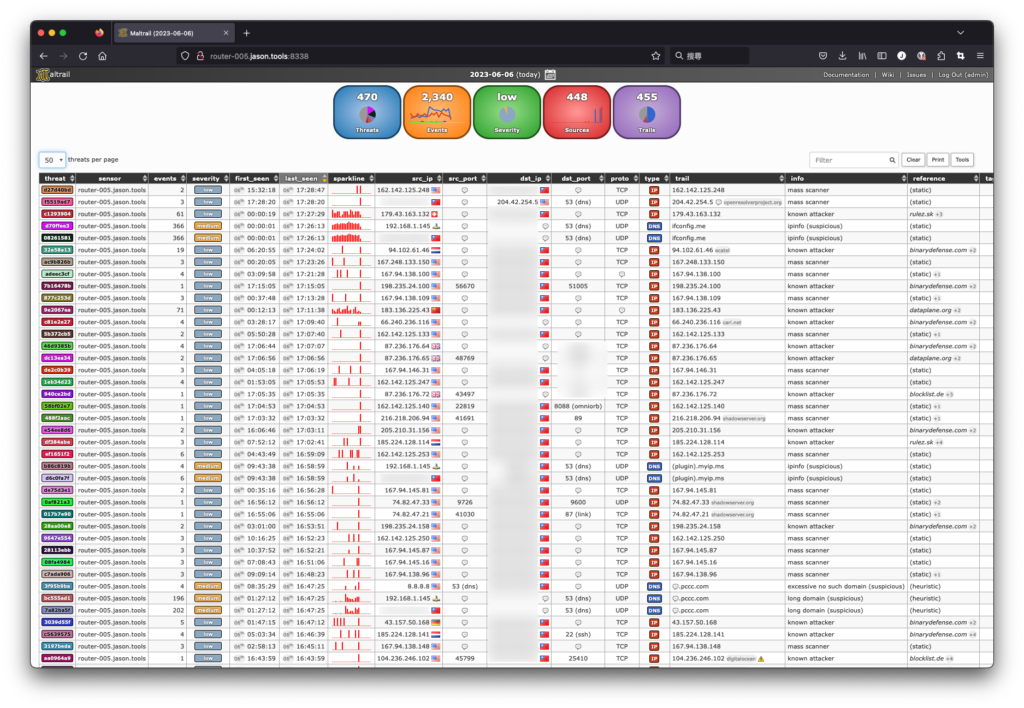Focus the browser search box
The width and height of the screenshot is (1024, 708).
(709, 56)
